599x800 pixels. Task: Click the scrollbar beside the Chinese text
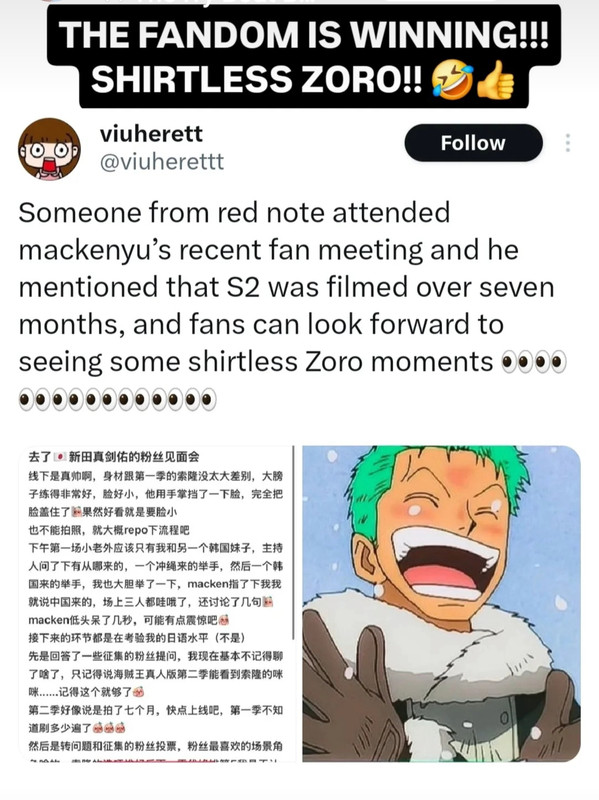tap(293, 542)
